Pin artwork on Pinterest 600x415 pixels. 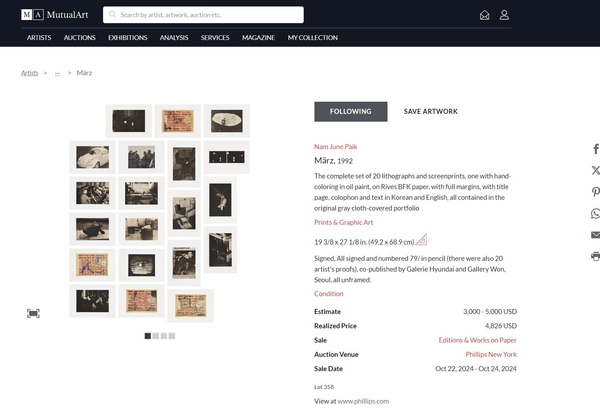point(595,192)
